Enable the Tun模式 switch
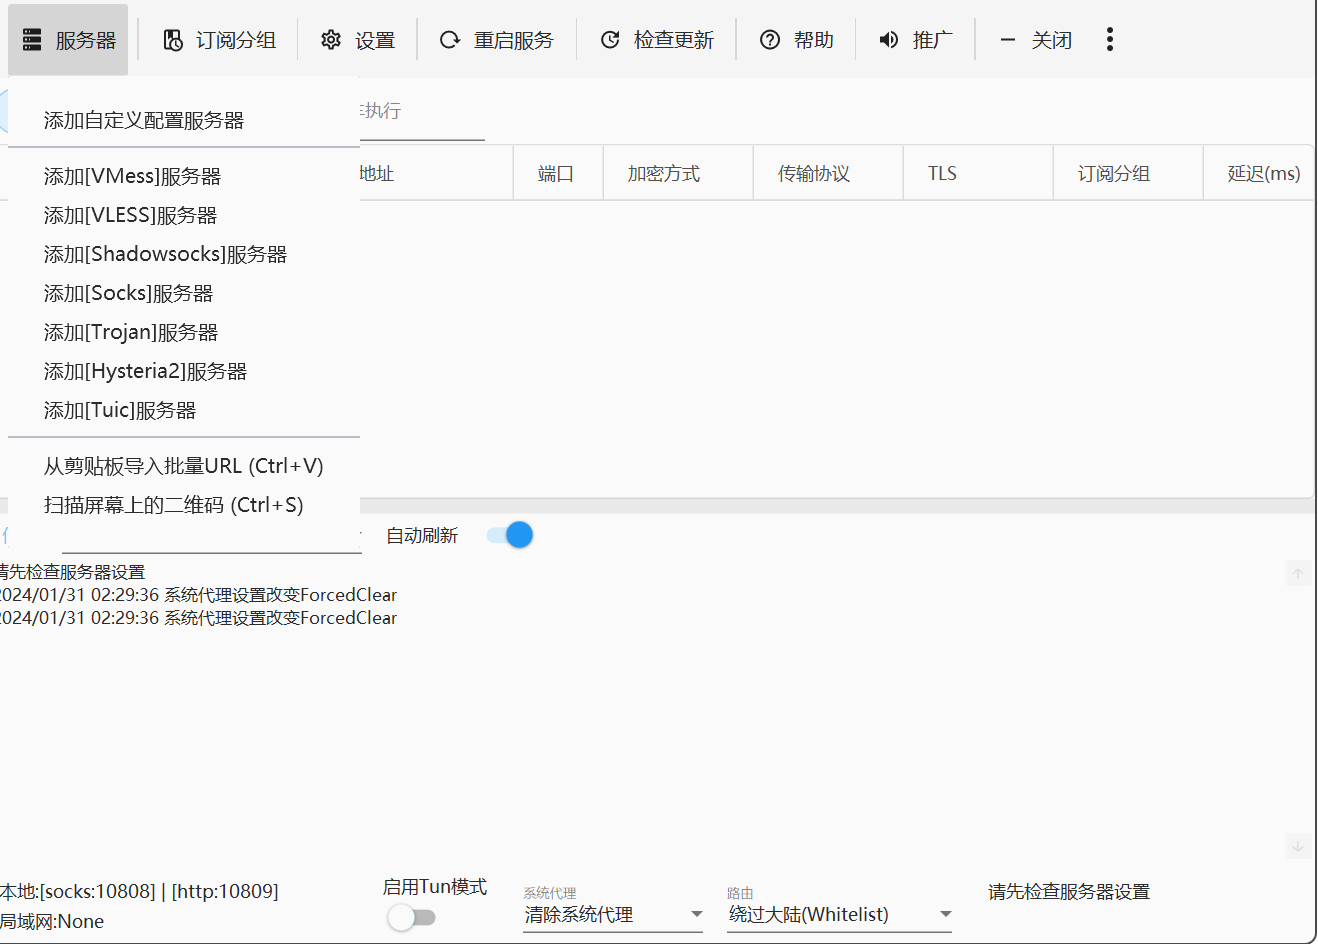The height and width of the screenshot is (944, 1318). pos(413,916)
